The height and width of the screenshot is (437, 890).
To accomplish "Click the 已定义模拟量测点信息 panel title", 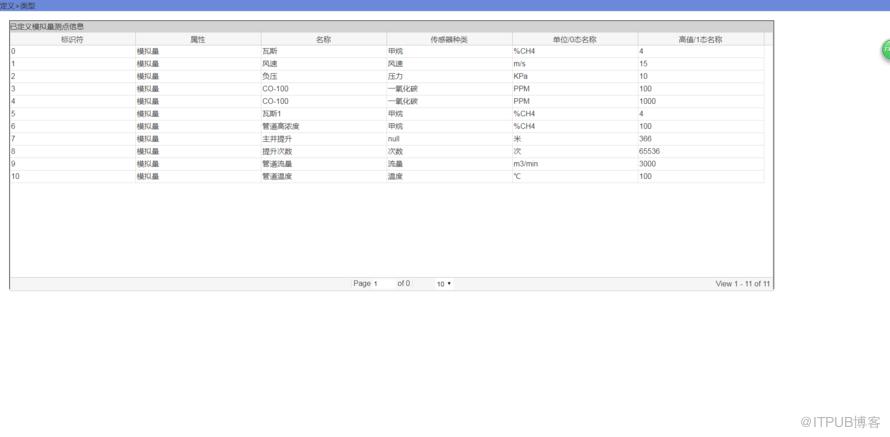I will tap(47, 27).
